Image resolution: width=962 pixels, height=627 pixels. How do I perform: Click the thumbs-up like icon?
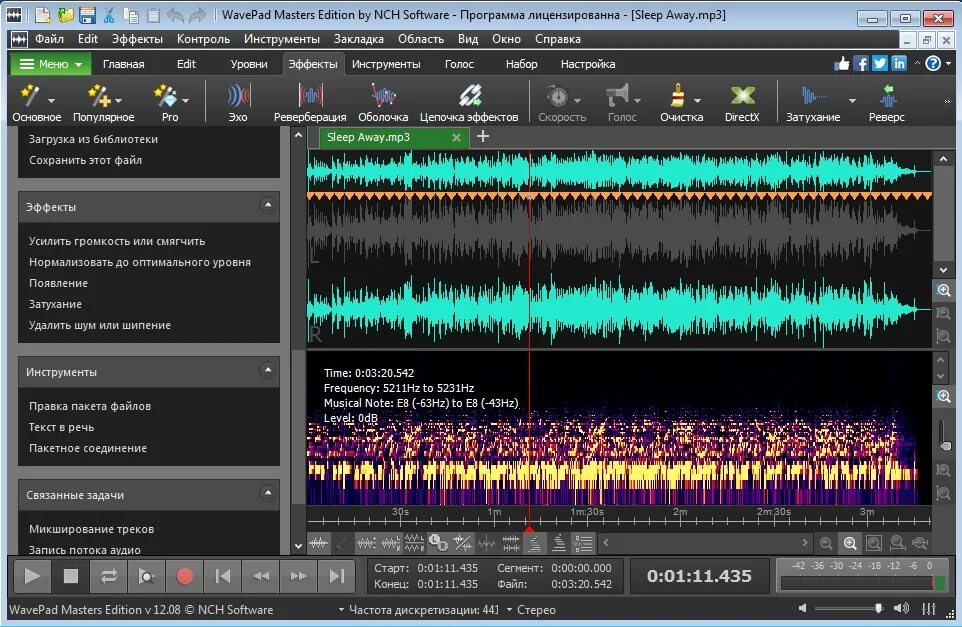point(842,63)
